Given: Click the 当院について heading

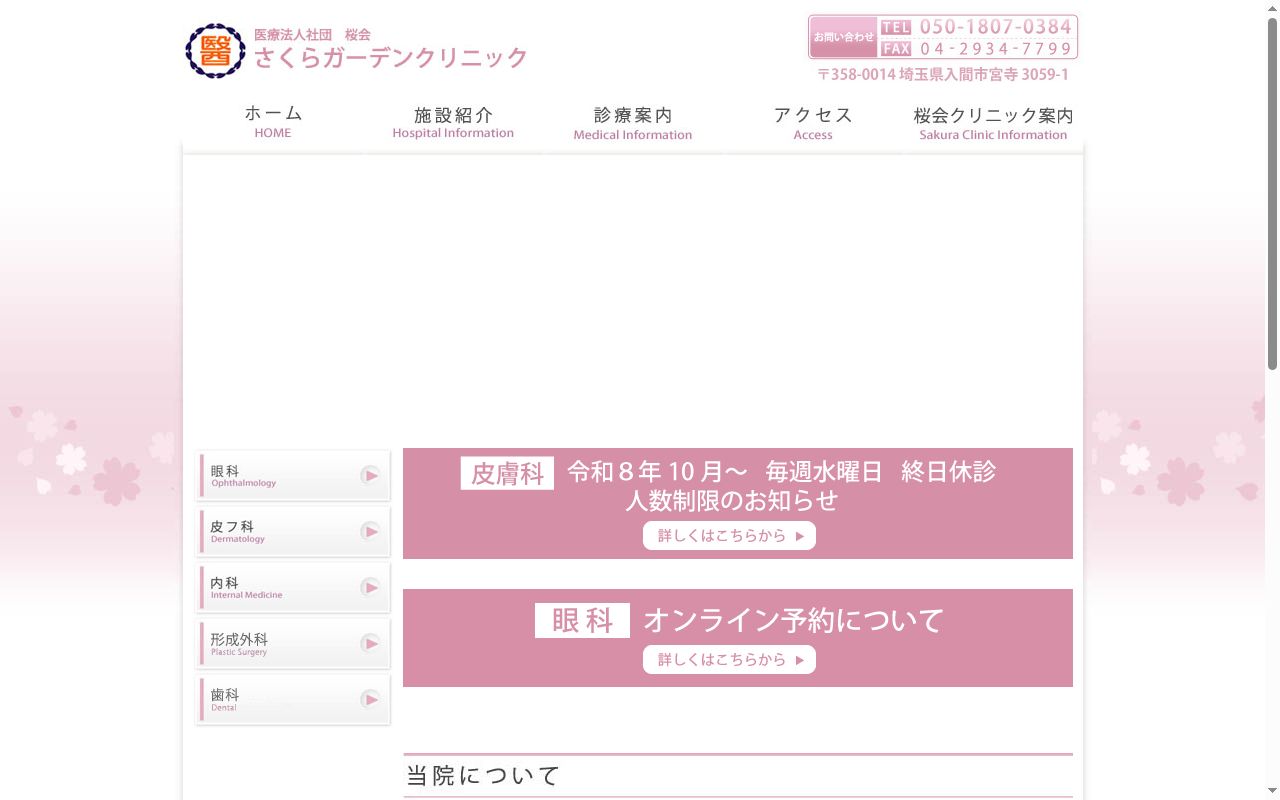Looking at the screenshot, I should click(x=483, y=775).
